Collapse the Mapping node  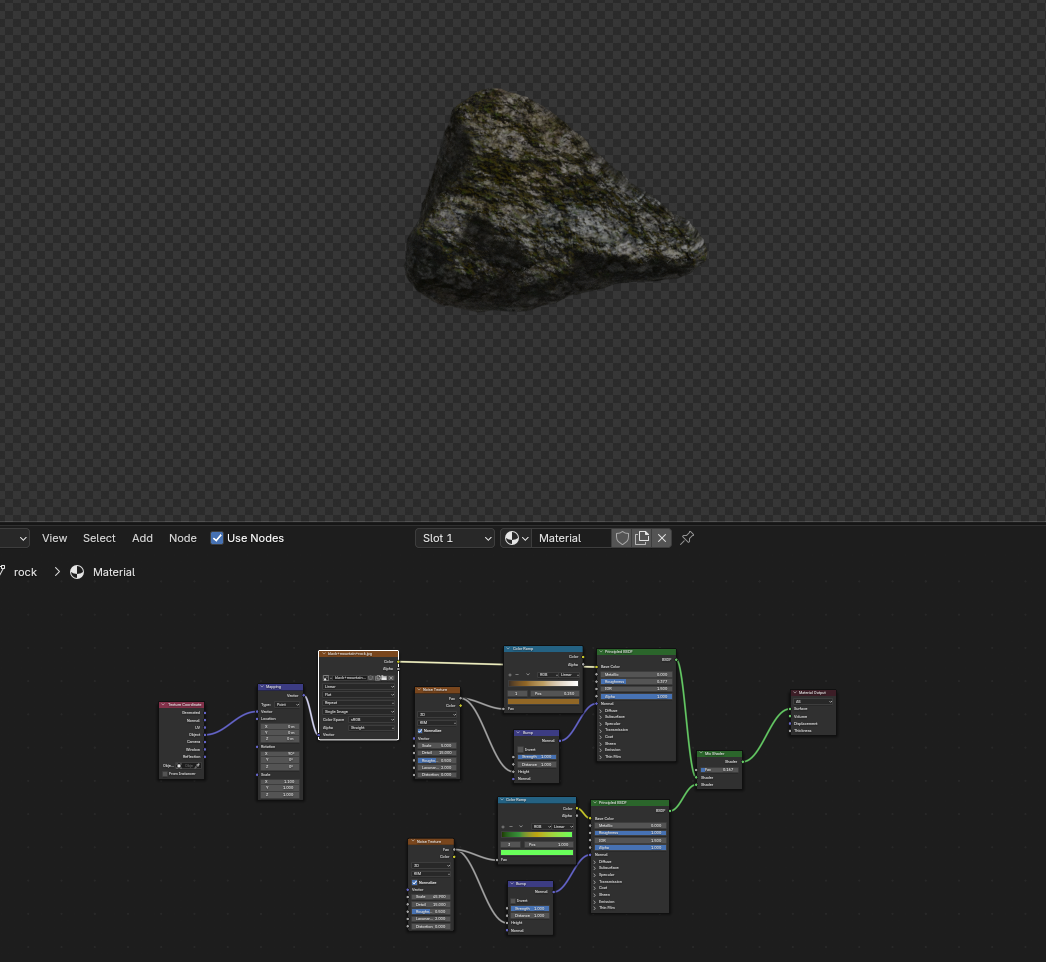coord(262,686)
